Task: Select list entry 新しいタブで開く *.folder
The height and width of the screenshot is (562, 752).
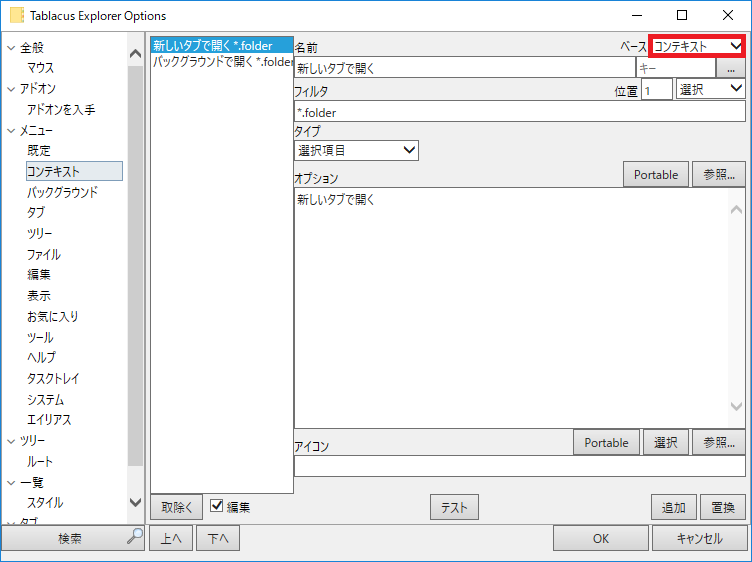Action: [x=222, y=46]
